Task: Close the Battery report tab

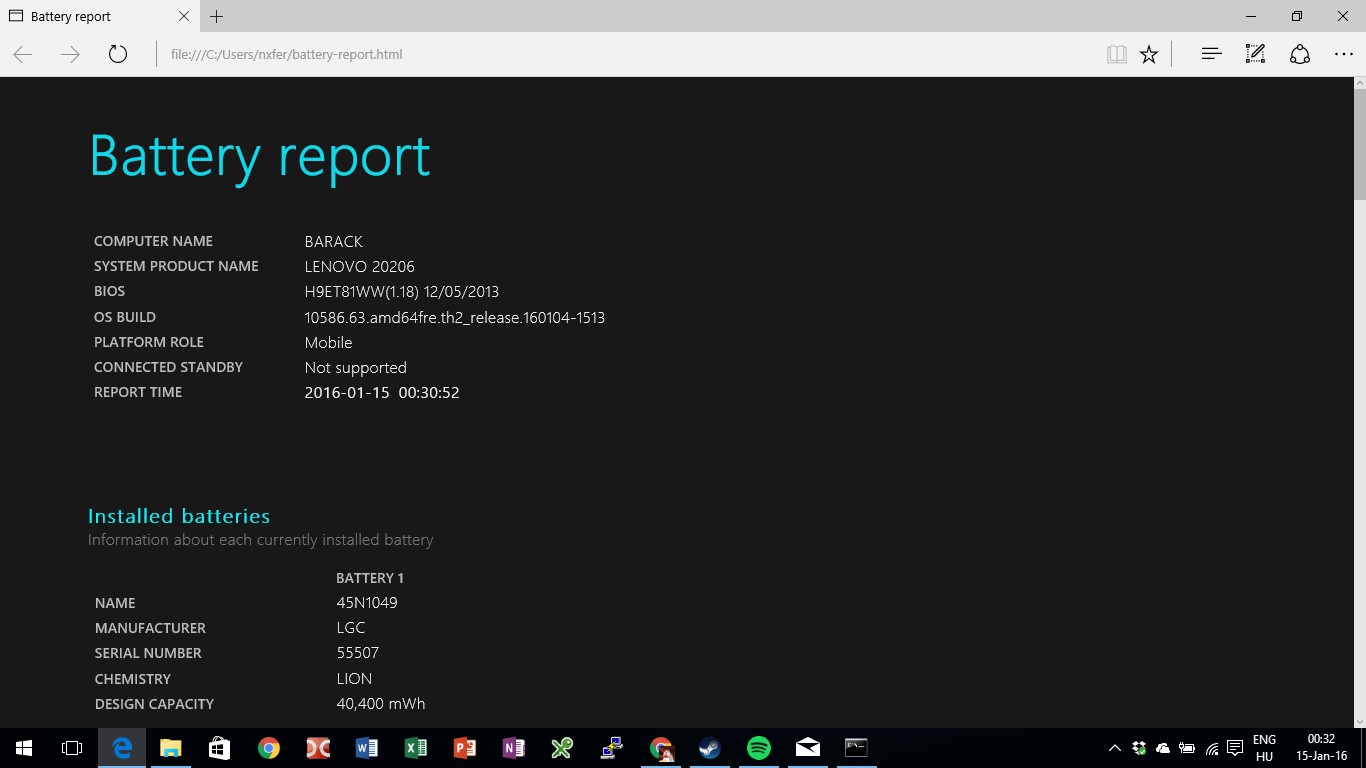Action: point(184,16)
